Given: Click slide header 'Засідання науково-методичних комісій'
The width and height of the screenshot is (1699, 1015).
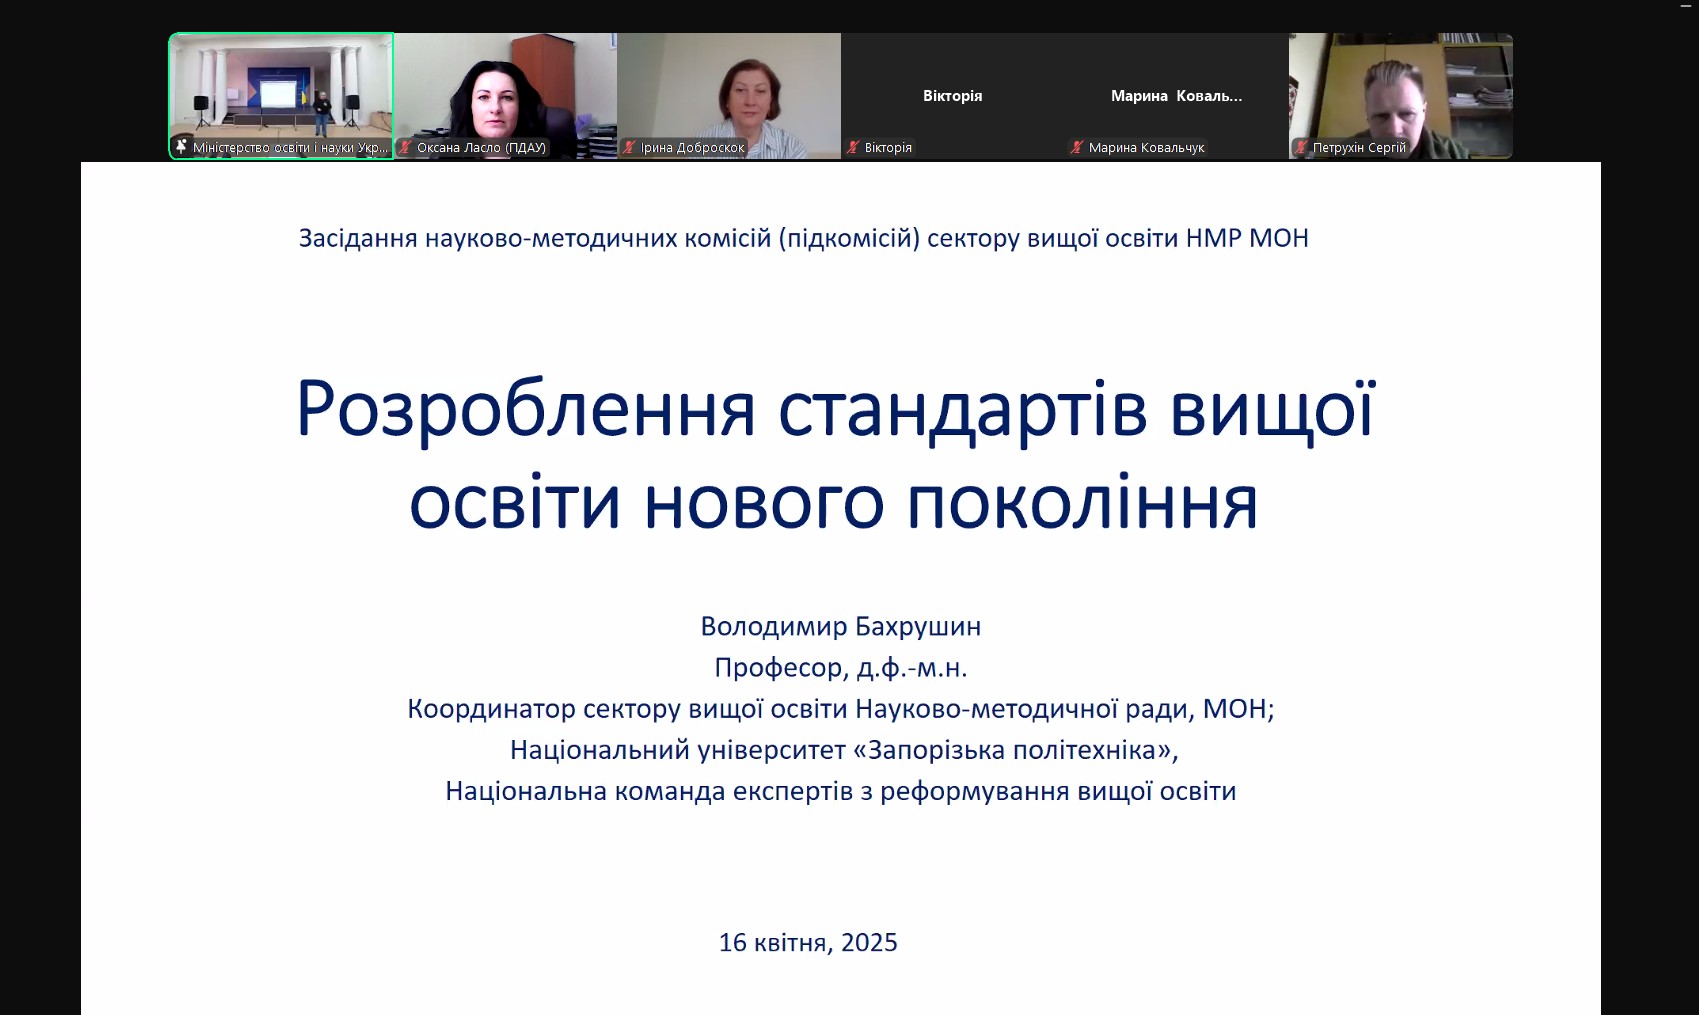Looking at the screenshot, I should click(x=803, y=238).
